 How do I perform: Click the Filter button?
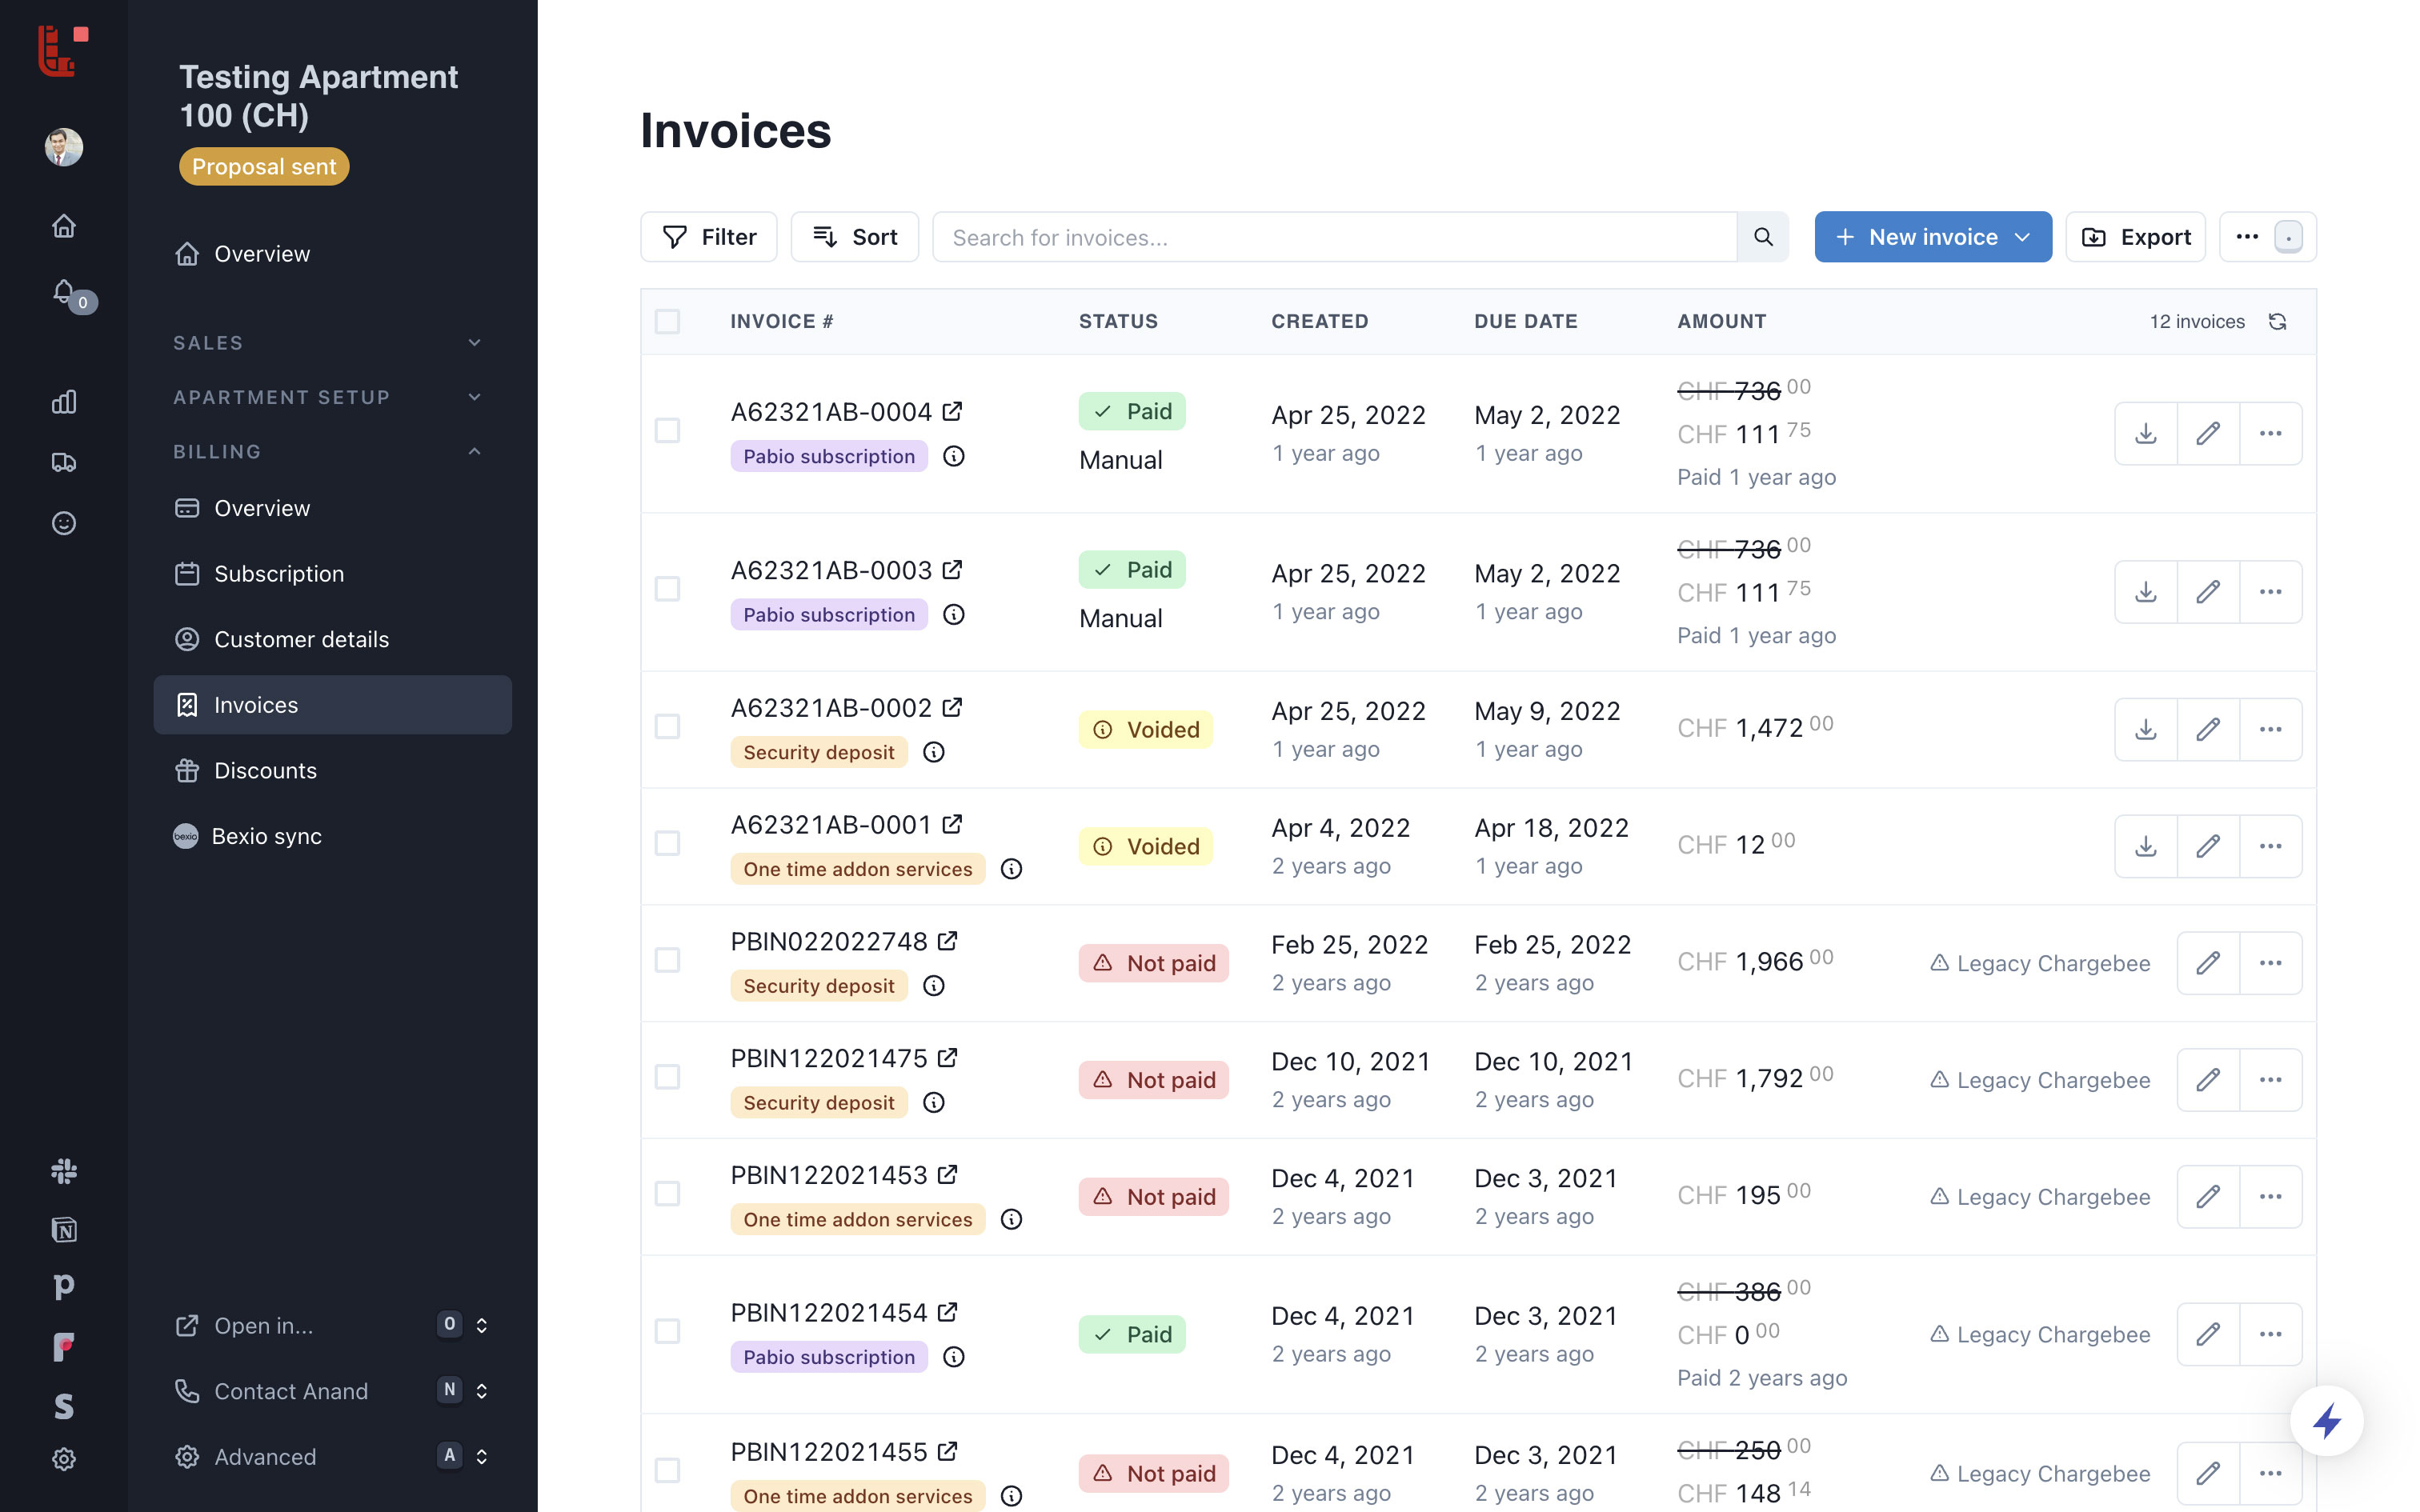coord(708,237)
